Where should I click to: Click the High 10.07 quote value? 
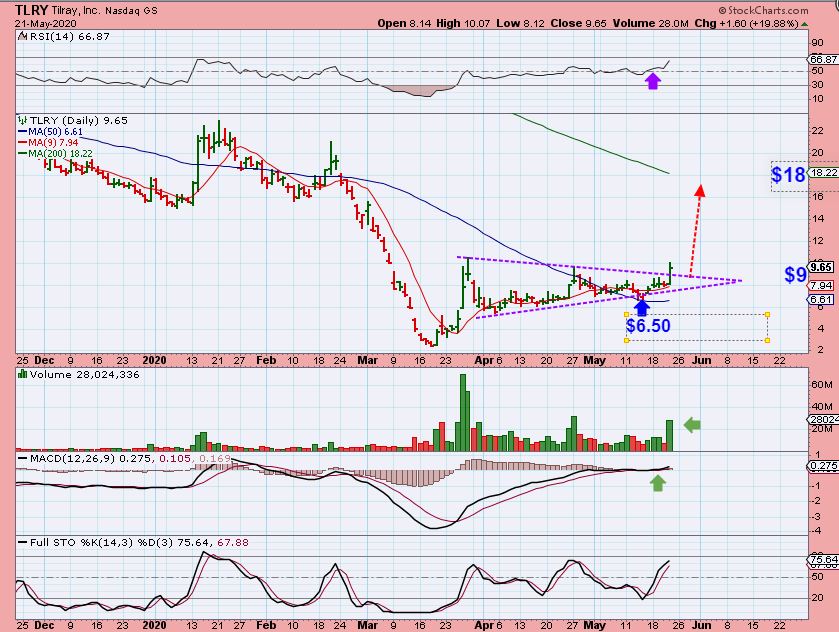(x=463, y=24)
